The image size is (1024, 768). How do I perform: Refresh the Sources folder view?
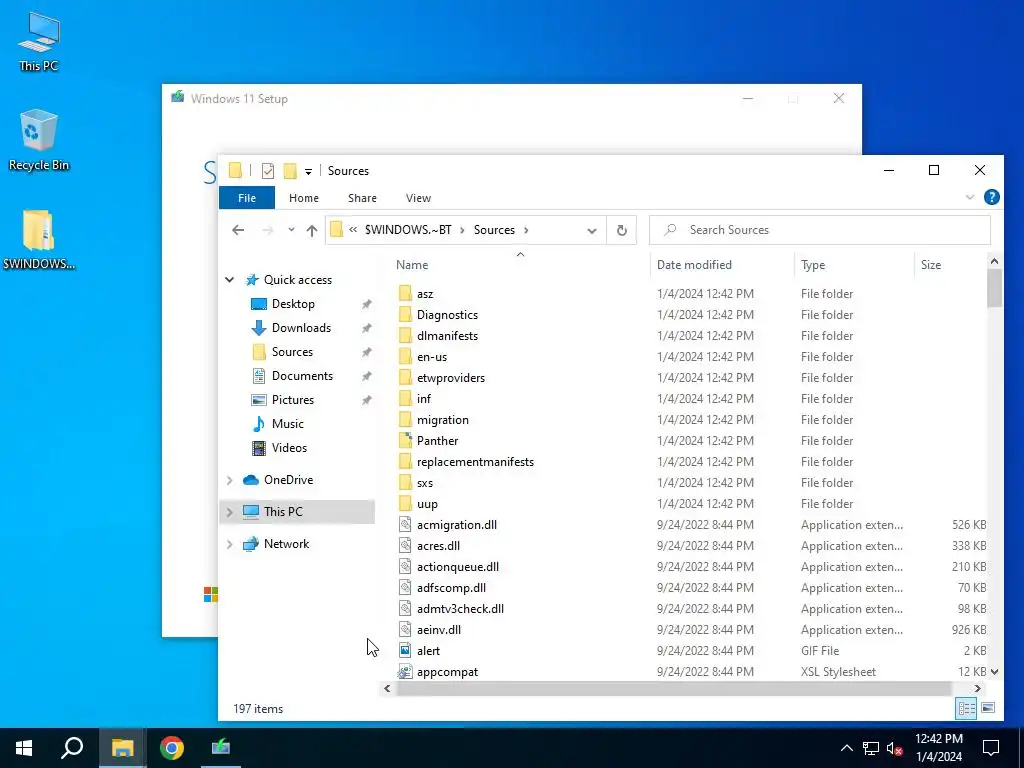(x=622, y=230)
